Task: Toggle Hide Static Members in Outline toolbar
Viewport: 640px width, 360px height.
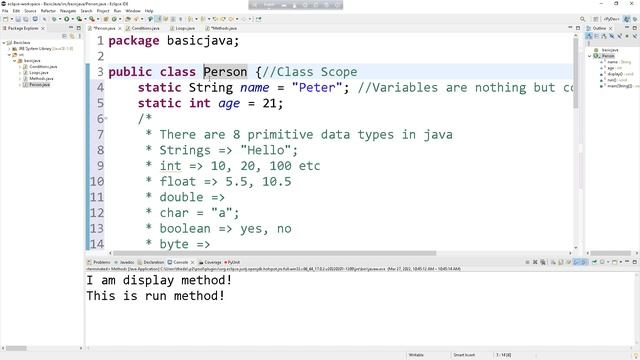Action: coord(619,36)
